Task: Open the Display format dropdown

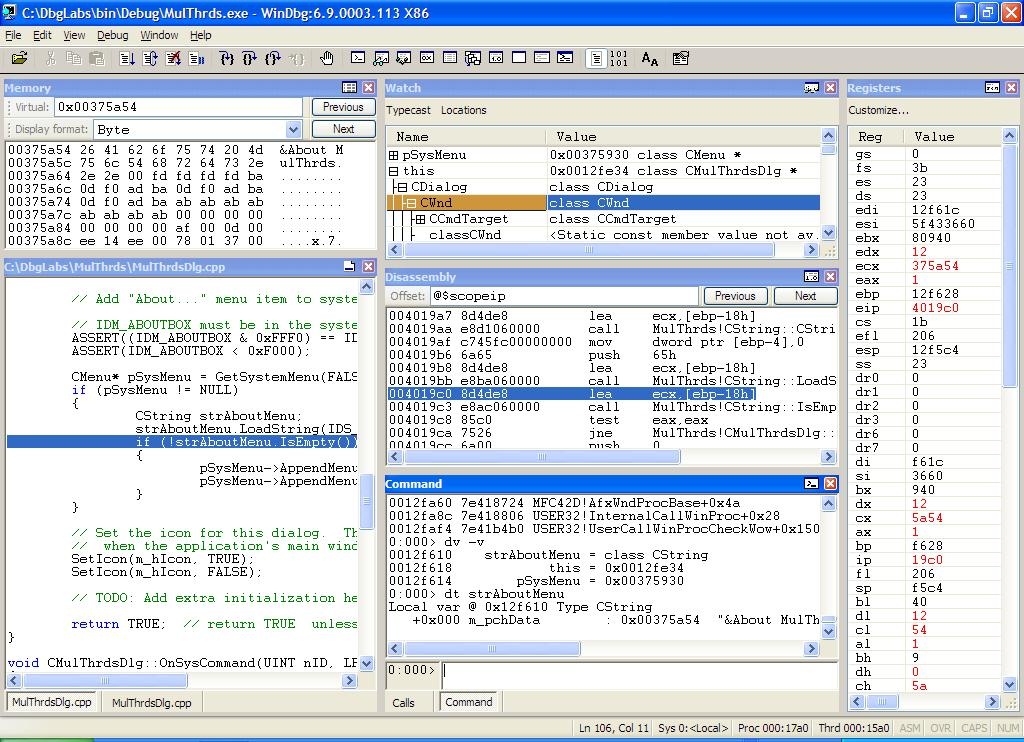Action: point(293,129)
